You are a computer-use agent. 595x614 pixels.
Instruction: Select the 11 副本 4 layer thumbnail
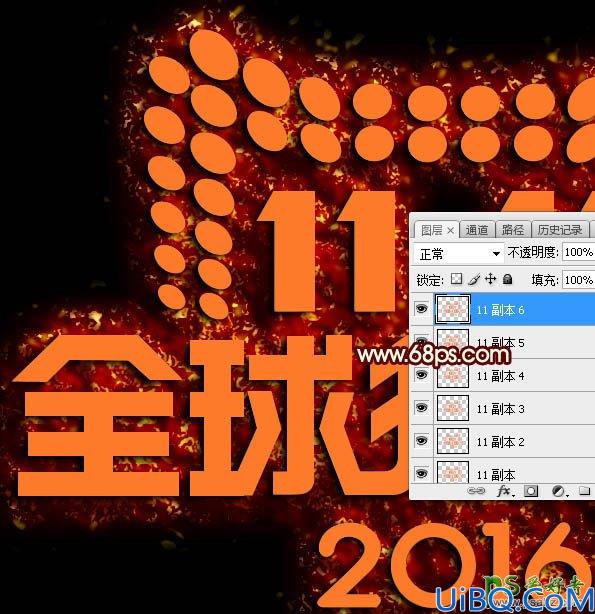(x=453, y=375)
